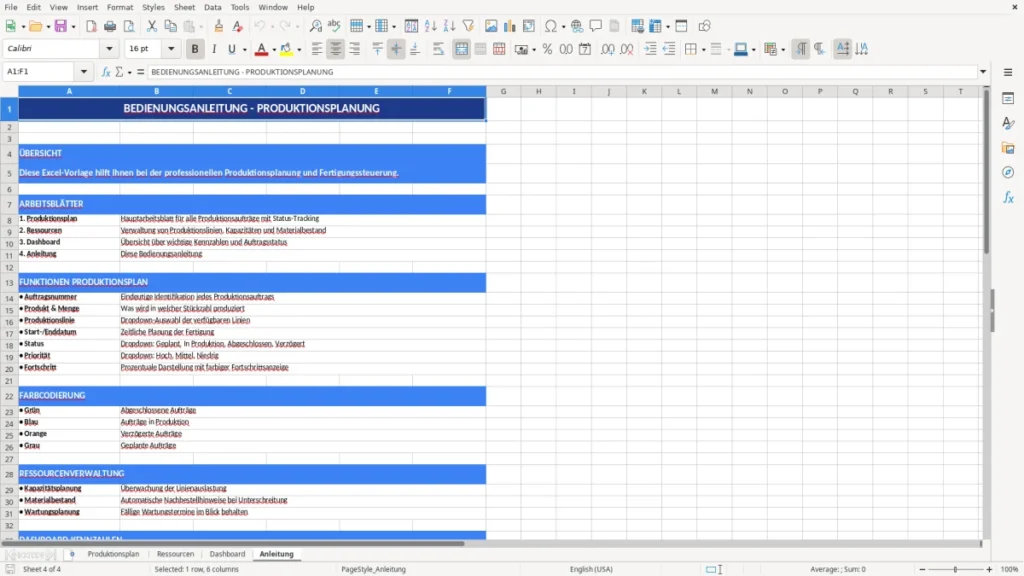Image resolution: width=1024 pixels, height=576 pixels.
Task: Cut selection with the scissors icon
Action: click(x=152, y=26)
